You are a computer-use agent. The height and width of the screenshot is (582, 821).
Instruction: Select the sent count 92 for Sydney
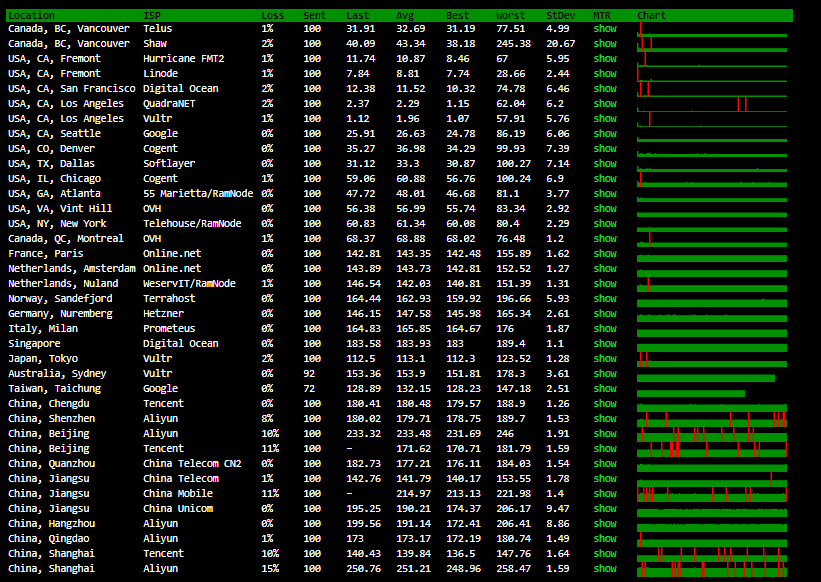coord(309,374)
